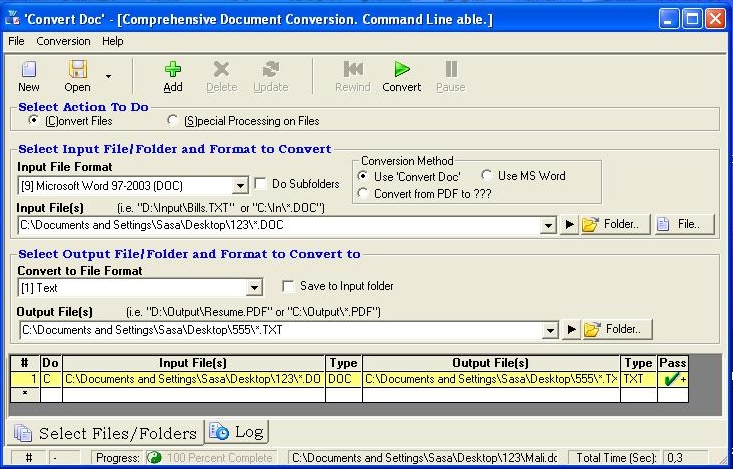The height and width of the screenshot is (469, 733).
Task: Select the Use 'Convert Doc' radio button
Action: point(362,176)
